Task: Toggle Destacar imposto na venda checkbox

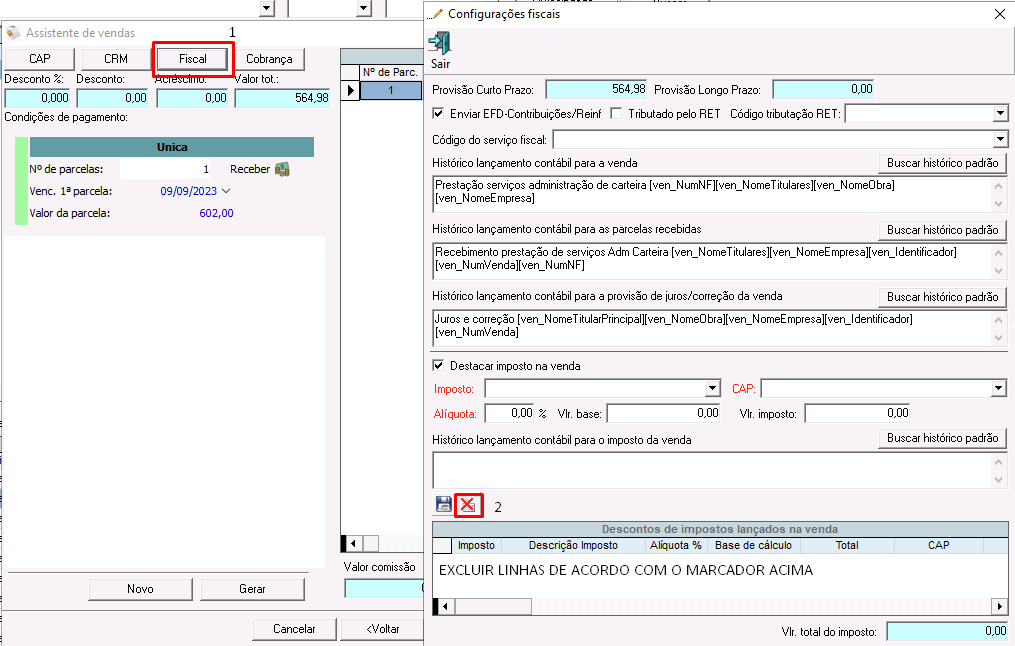Action: [x=438, y=365]
